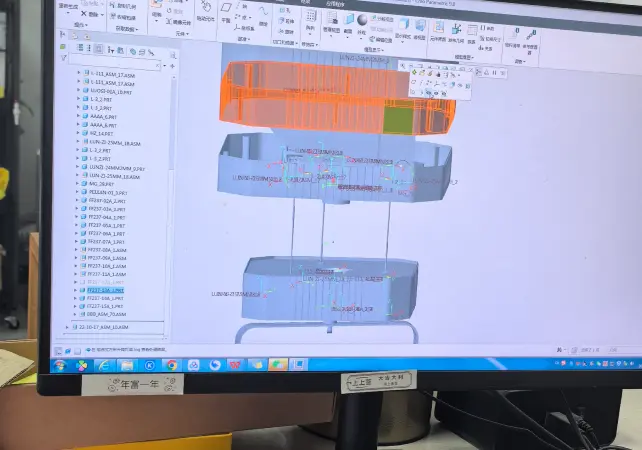Open 管理视图 view manager
642x450 pixels.
(x=331, y=23)
